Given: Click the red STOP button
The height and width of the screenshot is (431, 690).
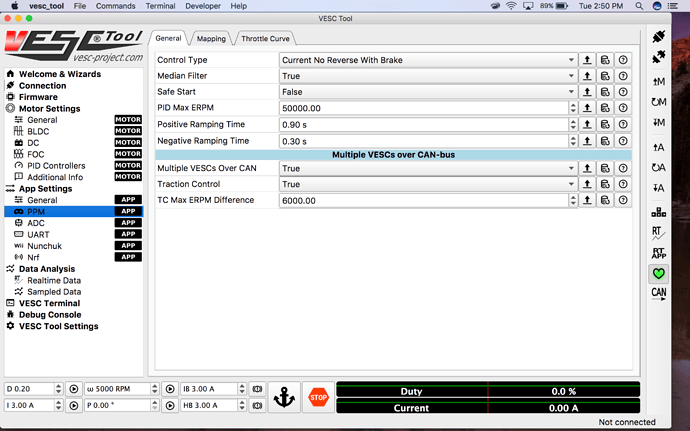Looking at the screenshot, I should pyautogui.click(x=318, y=396).
